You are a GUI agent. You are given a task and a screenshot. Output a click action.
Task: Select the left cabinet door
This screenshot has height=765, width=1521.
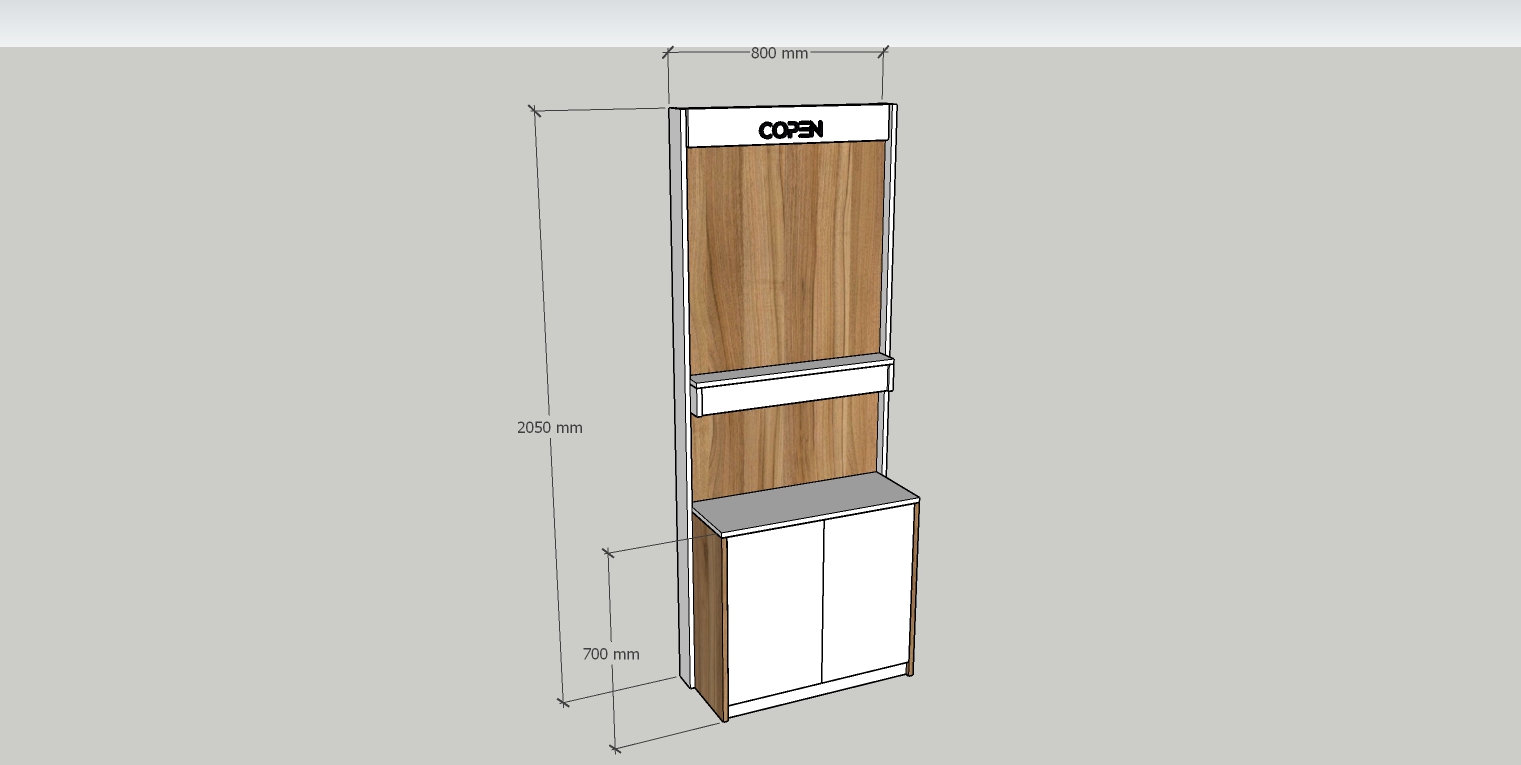click(x=775, y=610)
